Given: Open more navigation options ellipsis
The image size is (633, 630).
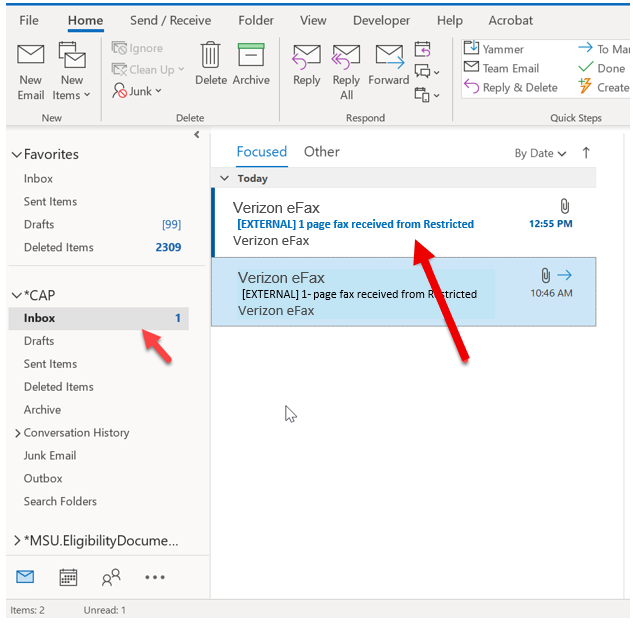Looking at the screenshot, I should (155, 577).
